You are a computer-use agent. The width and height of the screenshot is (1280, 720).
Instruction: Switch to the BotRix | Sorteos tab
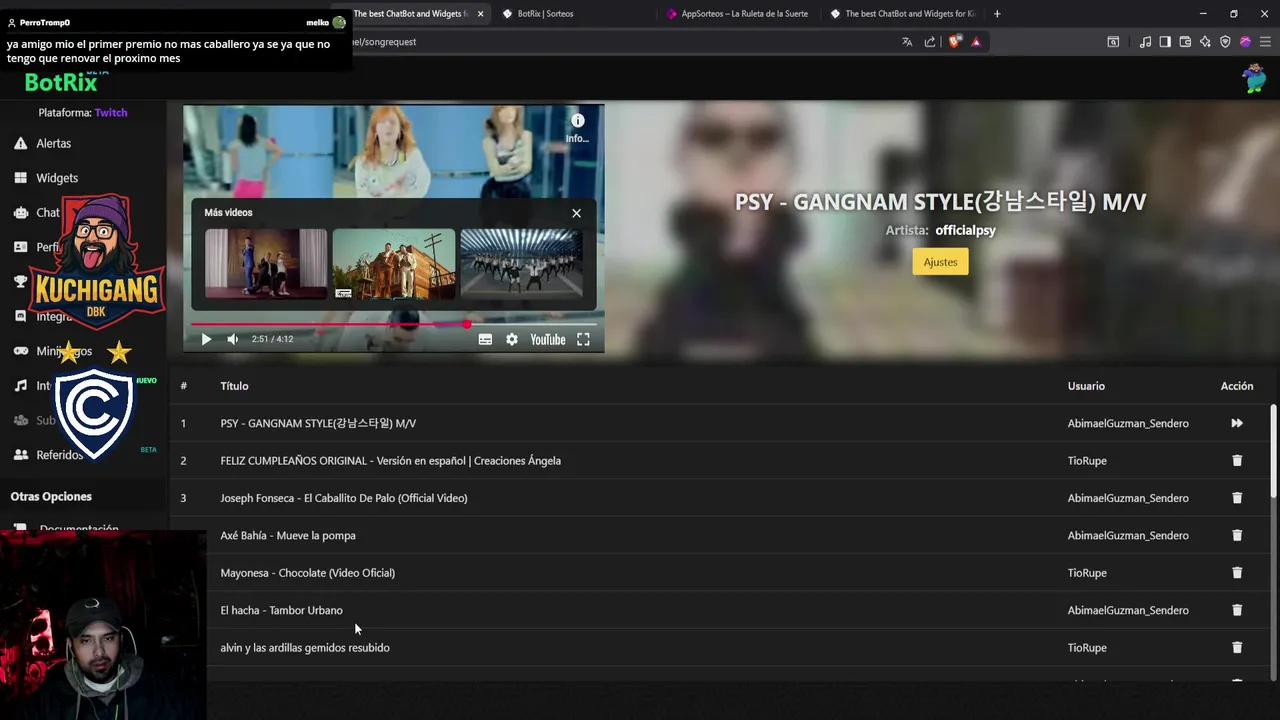[545, 14]
